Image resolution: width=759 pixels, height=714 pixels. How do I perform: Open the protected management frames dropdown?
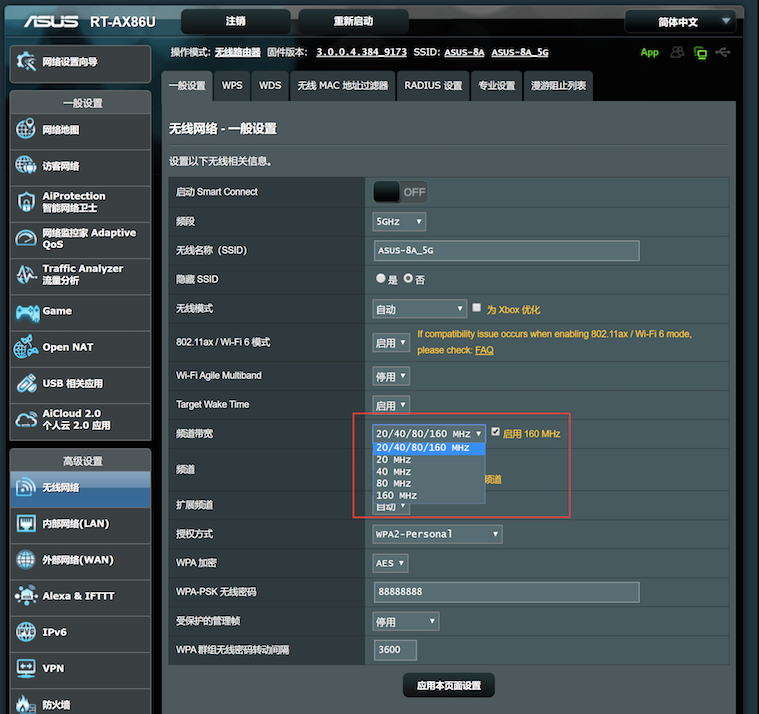pos(406,621)
